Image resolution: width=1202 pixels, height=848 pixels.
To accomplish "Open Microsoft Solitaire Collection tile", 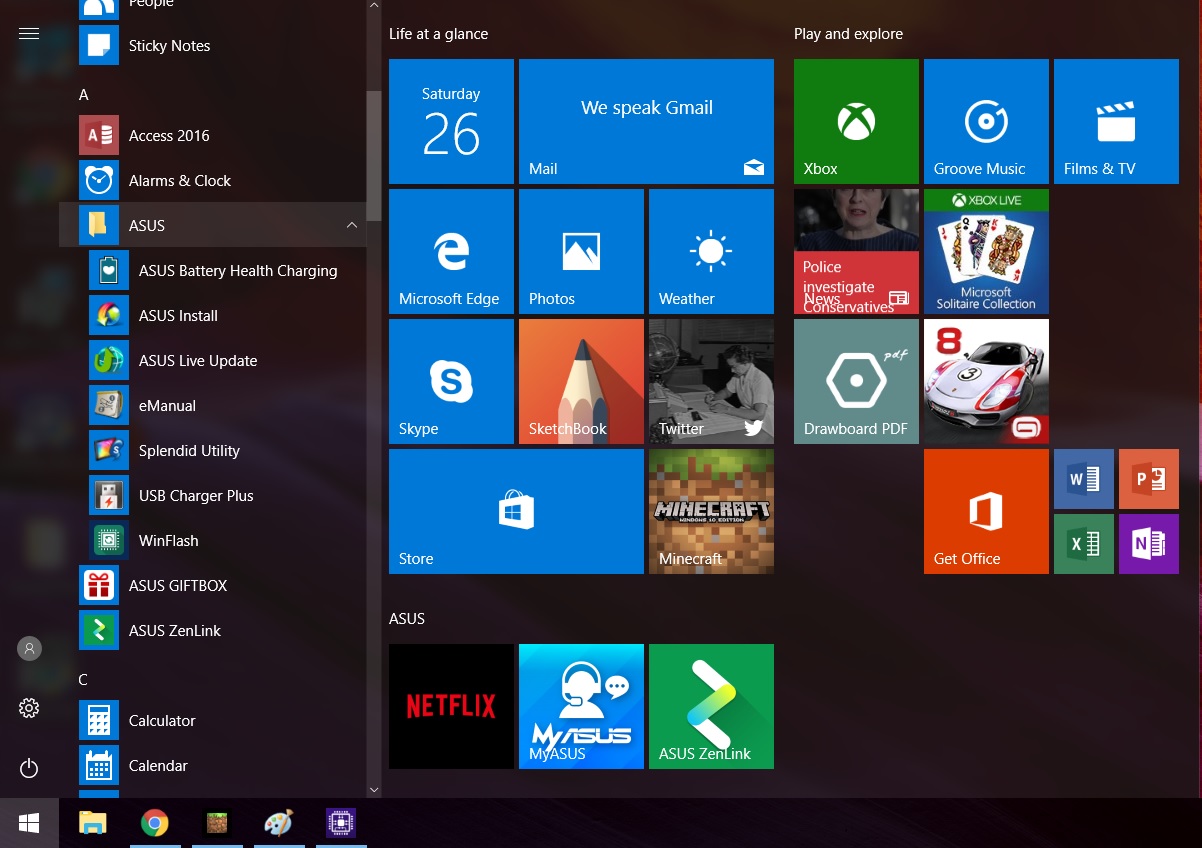I will click(x=986, y=251).
